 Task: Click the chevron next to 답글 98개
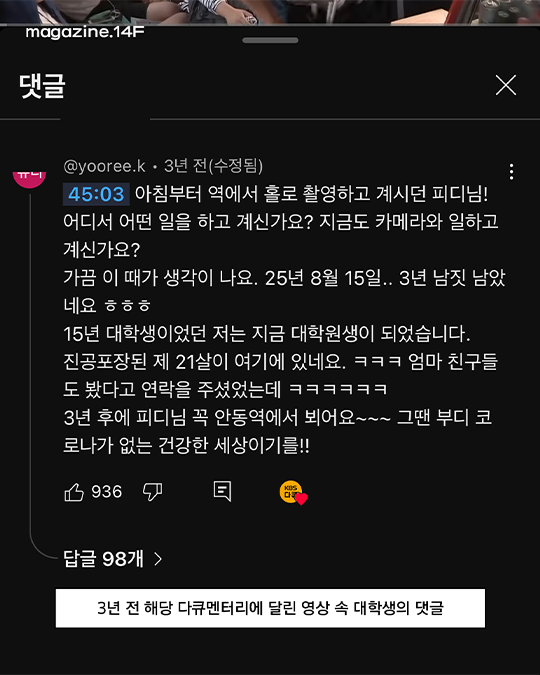(x=158, y=559)
